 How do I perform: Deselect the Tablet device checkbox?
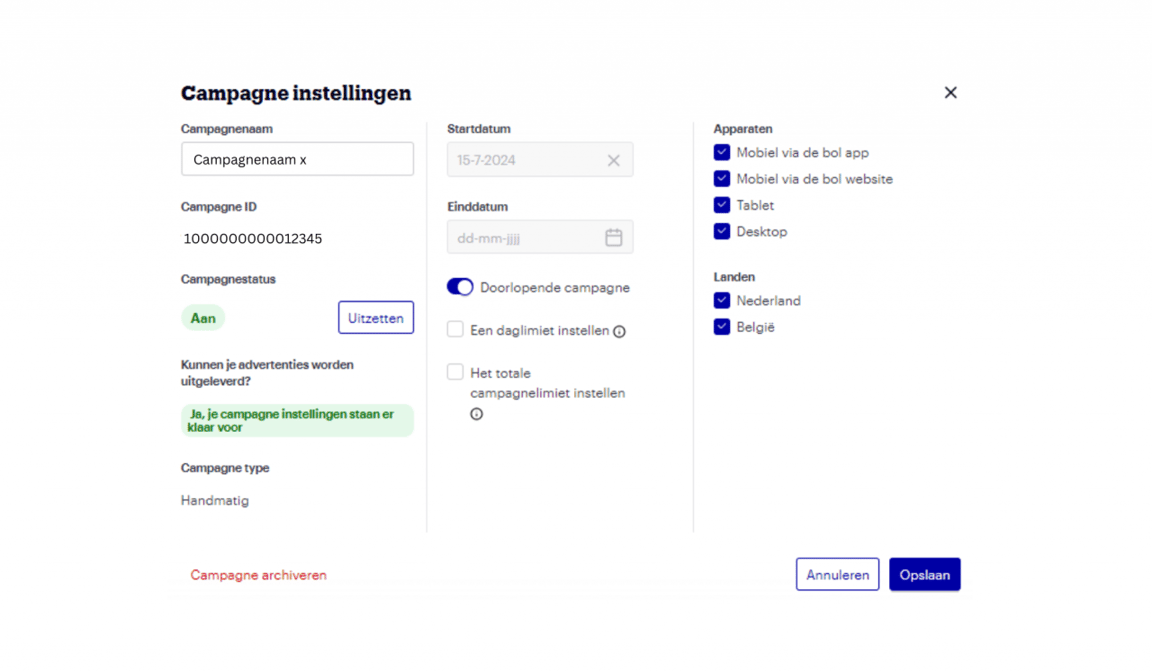tap(721, 205)
